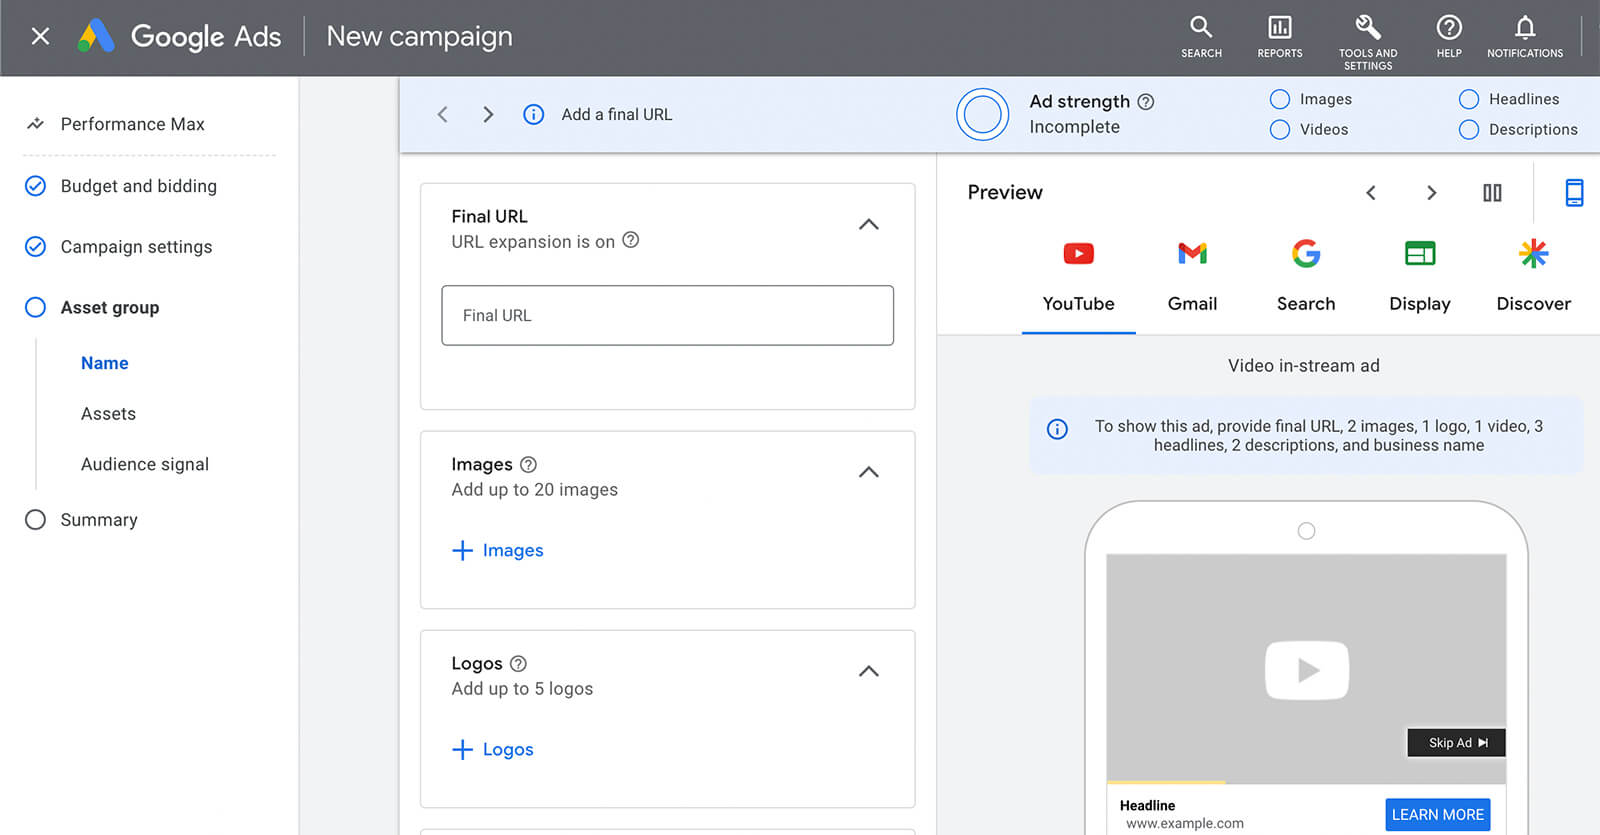Open the Search tool in header
Viewport: 1600px width, 835px height.
(1201, 37)
